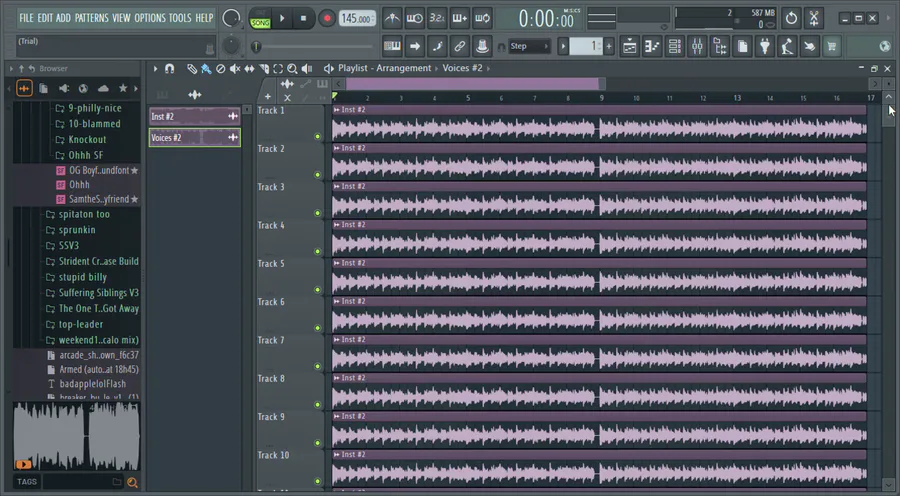Open the HELP menu
This screenshot has height=496, width=900.
click(204, 18)
